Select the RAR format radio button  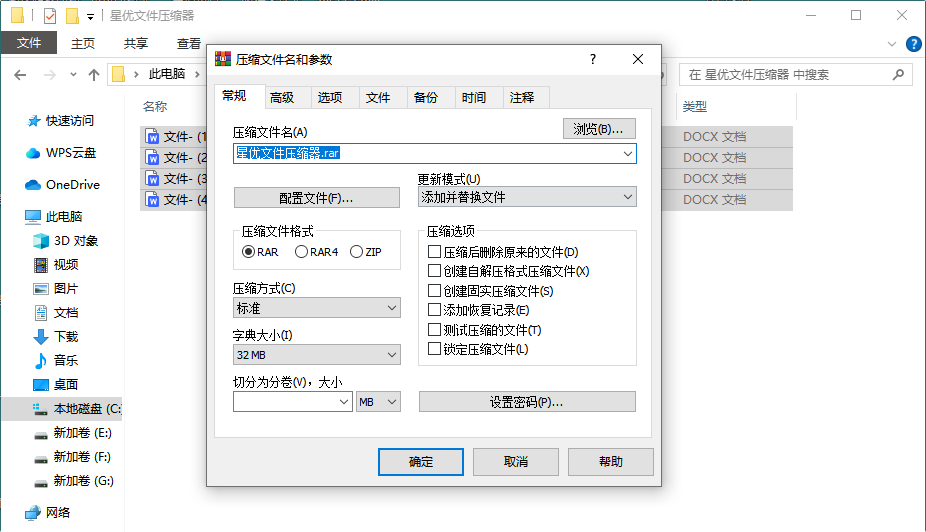[249, 252]
